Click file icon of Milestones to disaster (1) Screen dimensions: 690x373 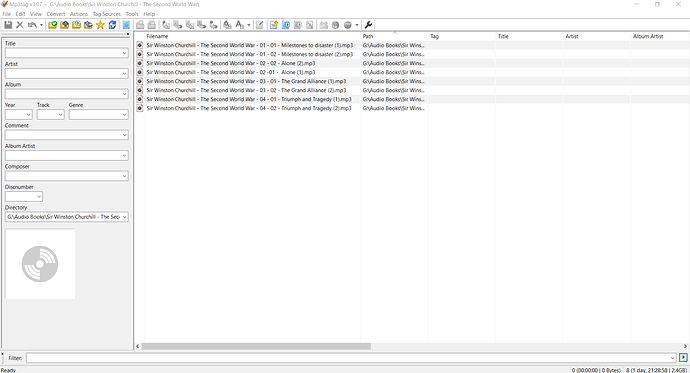[139, 45]
